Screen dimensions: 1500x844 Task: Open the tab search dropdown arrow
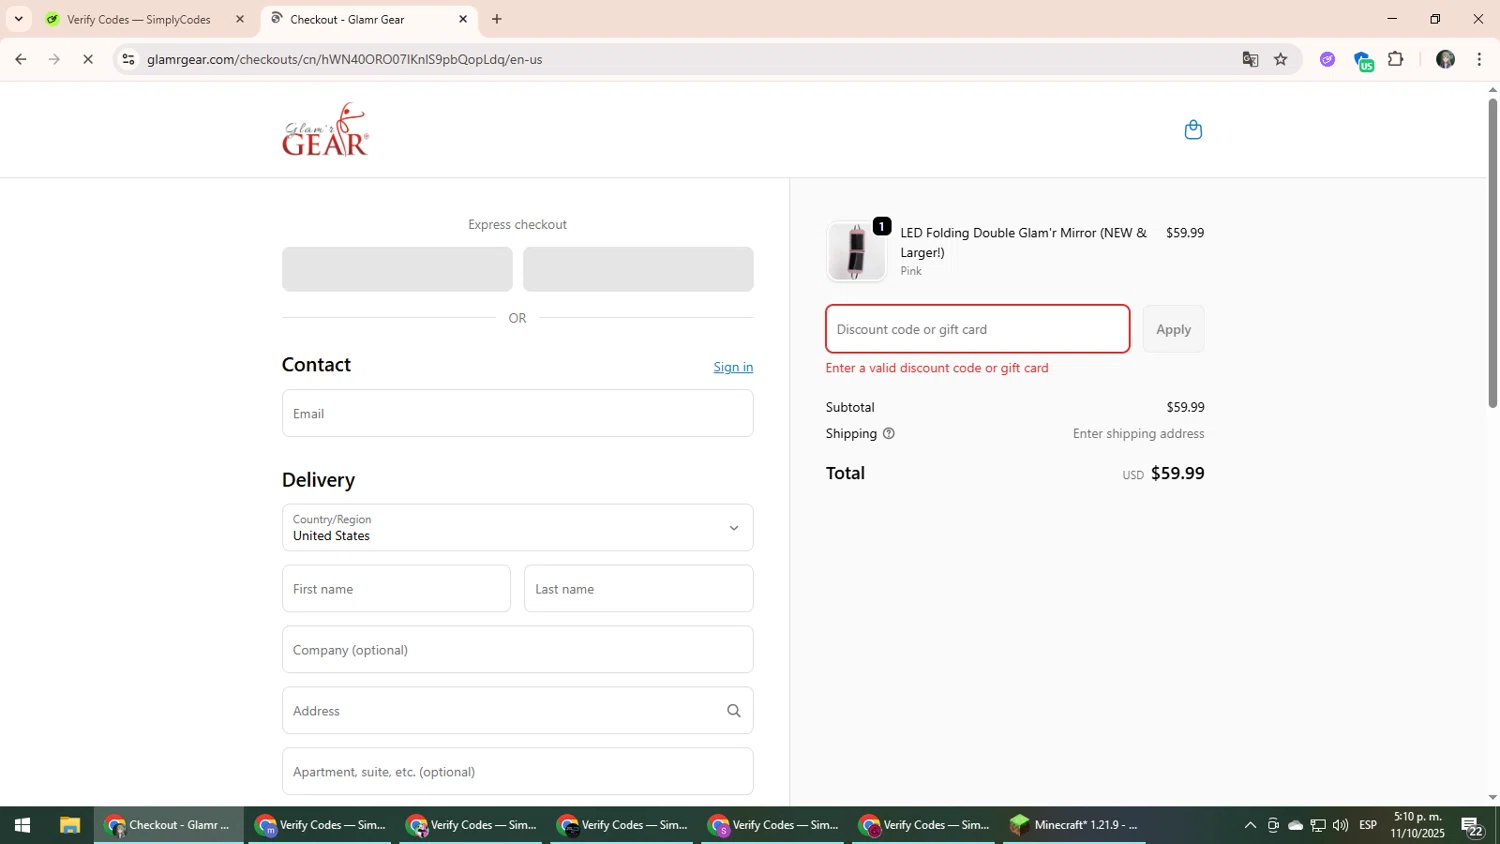pyautogui.click(x=18, y=19)
